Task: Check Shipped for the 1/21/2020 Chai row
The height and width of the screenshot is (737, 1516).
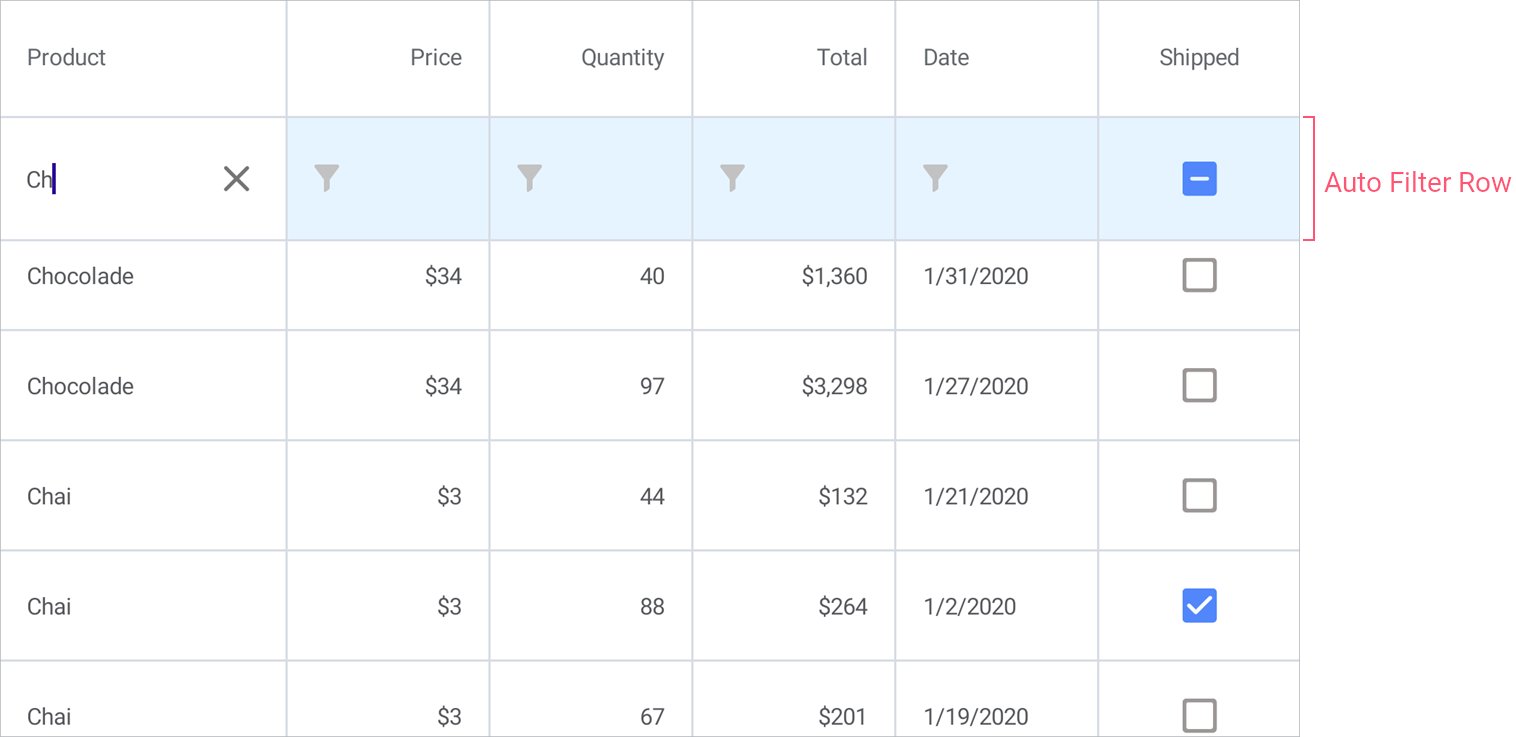Action: pyautogui.click(x=1199, y=495)
